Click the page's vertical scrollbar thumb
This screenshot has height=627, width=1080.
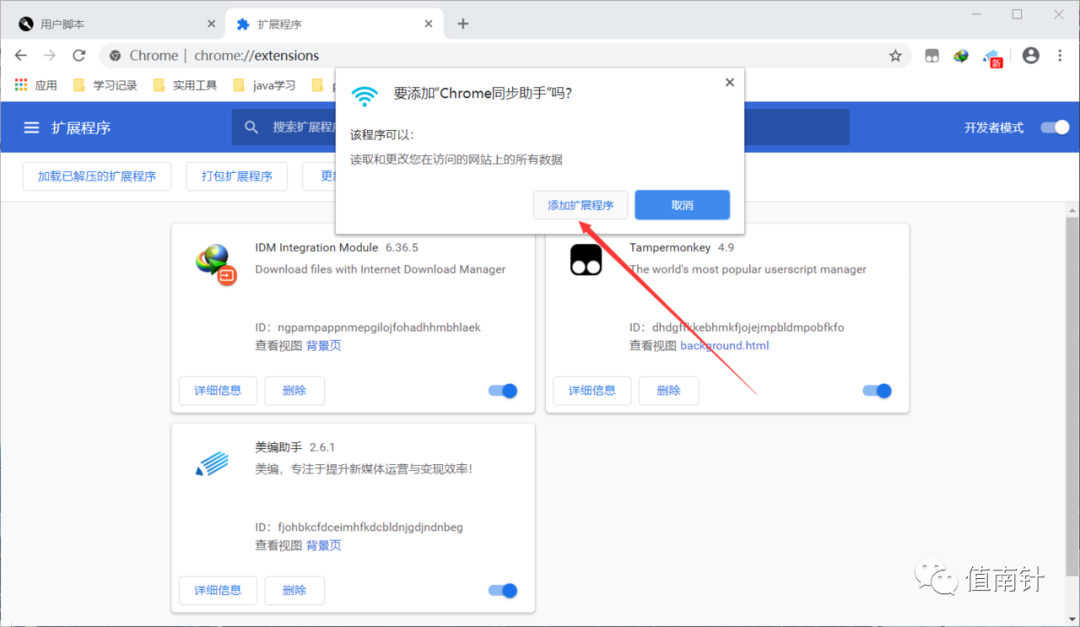click(x=1072, y=396)
